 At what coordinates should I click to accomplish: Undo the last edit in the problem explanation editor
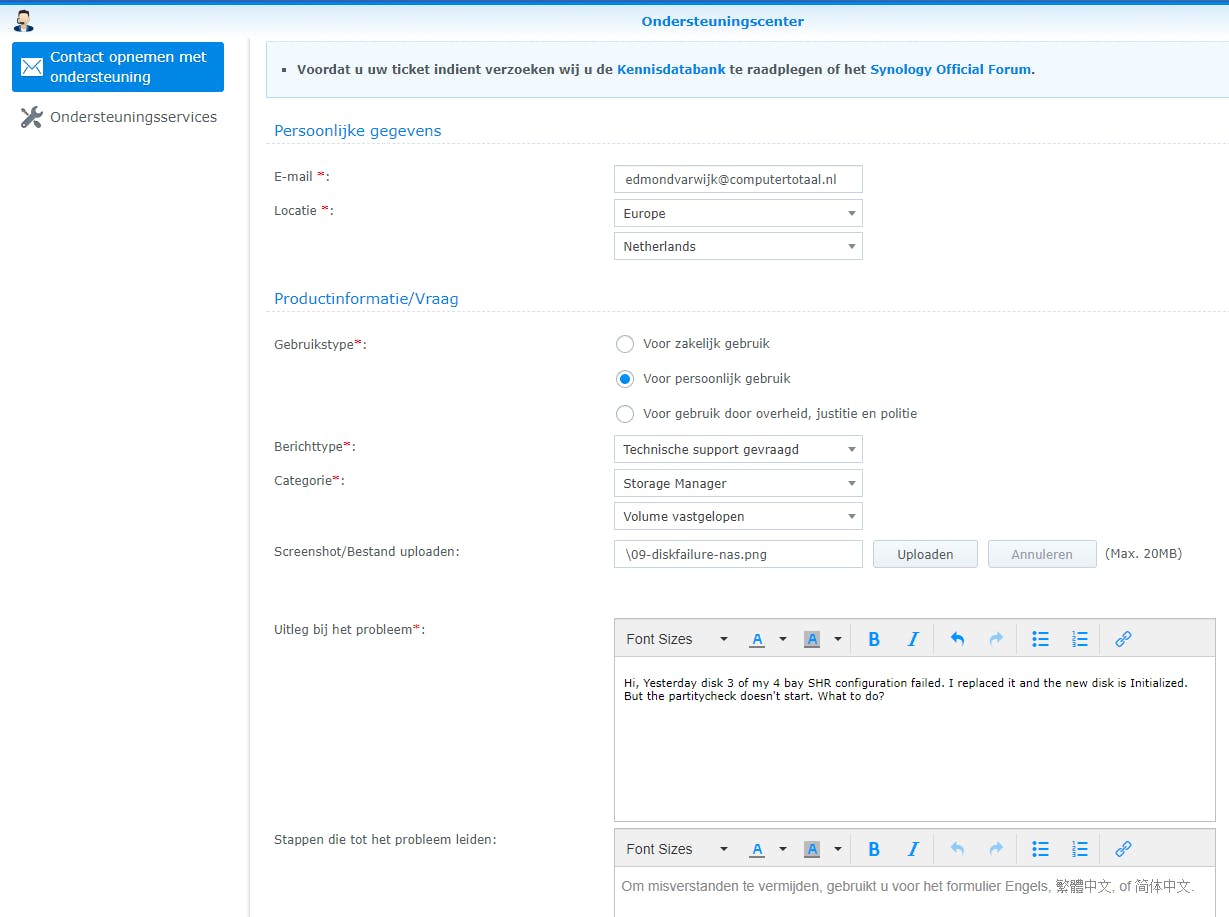tap(957, 639)
